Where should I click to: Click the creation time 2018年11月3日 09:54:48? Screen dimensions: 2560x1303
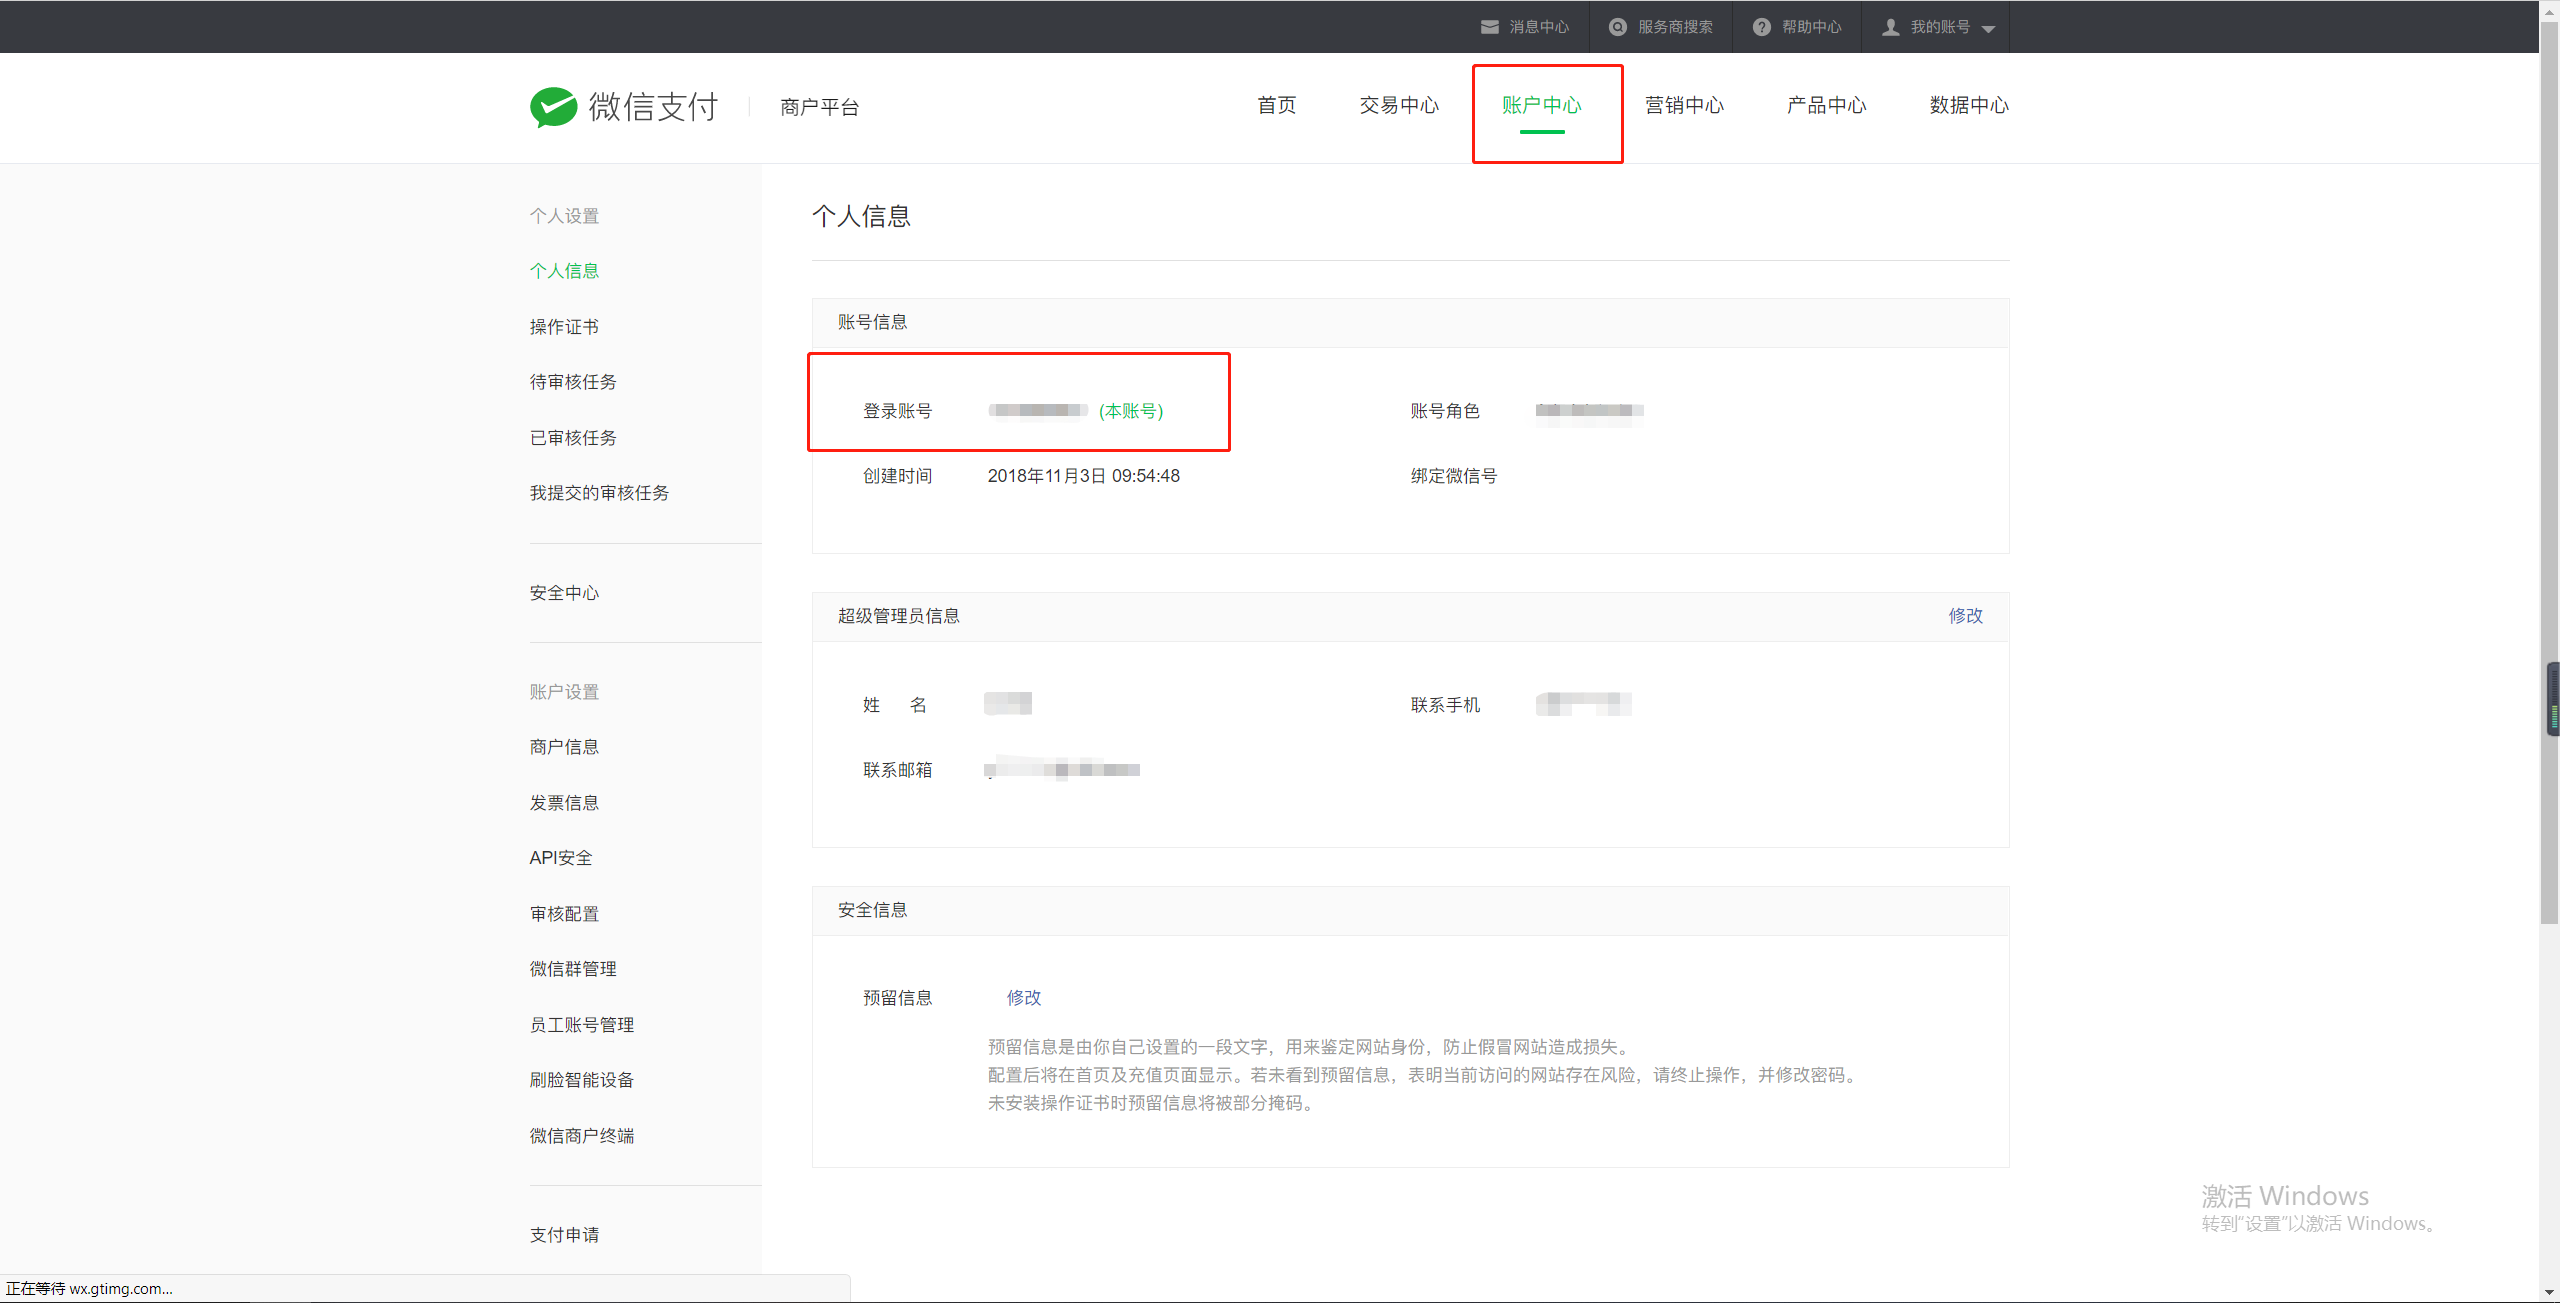tap(1084, 476)
